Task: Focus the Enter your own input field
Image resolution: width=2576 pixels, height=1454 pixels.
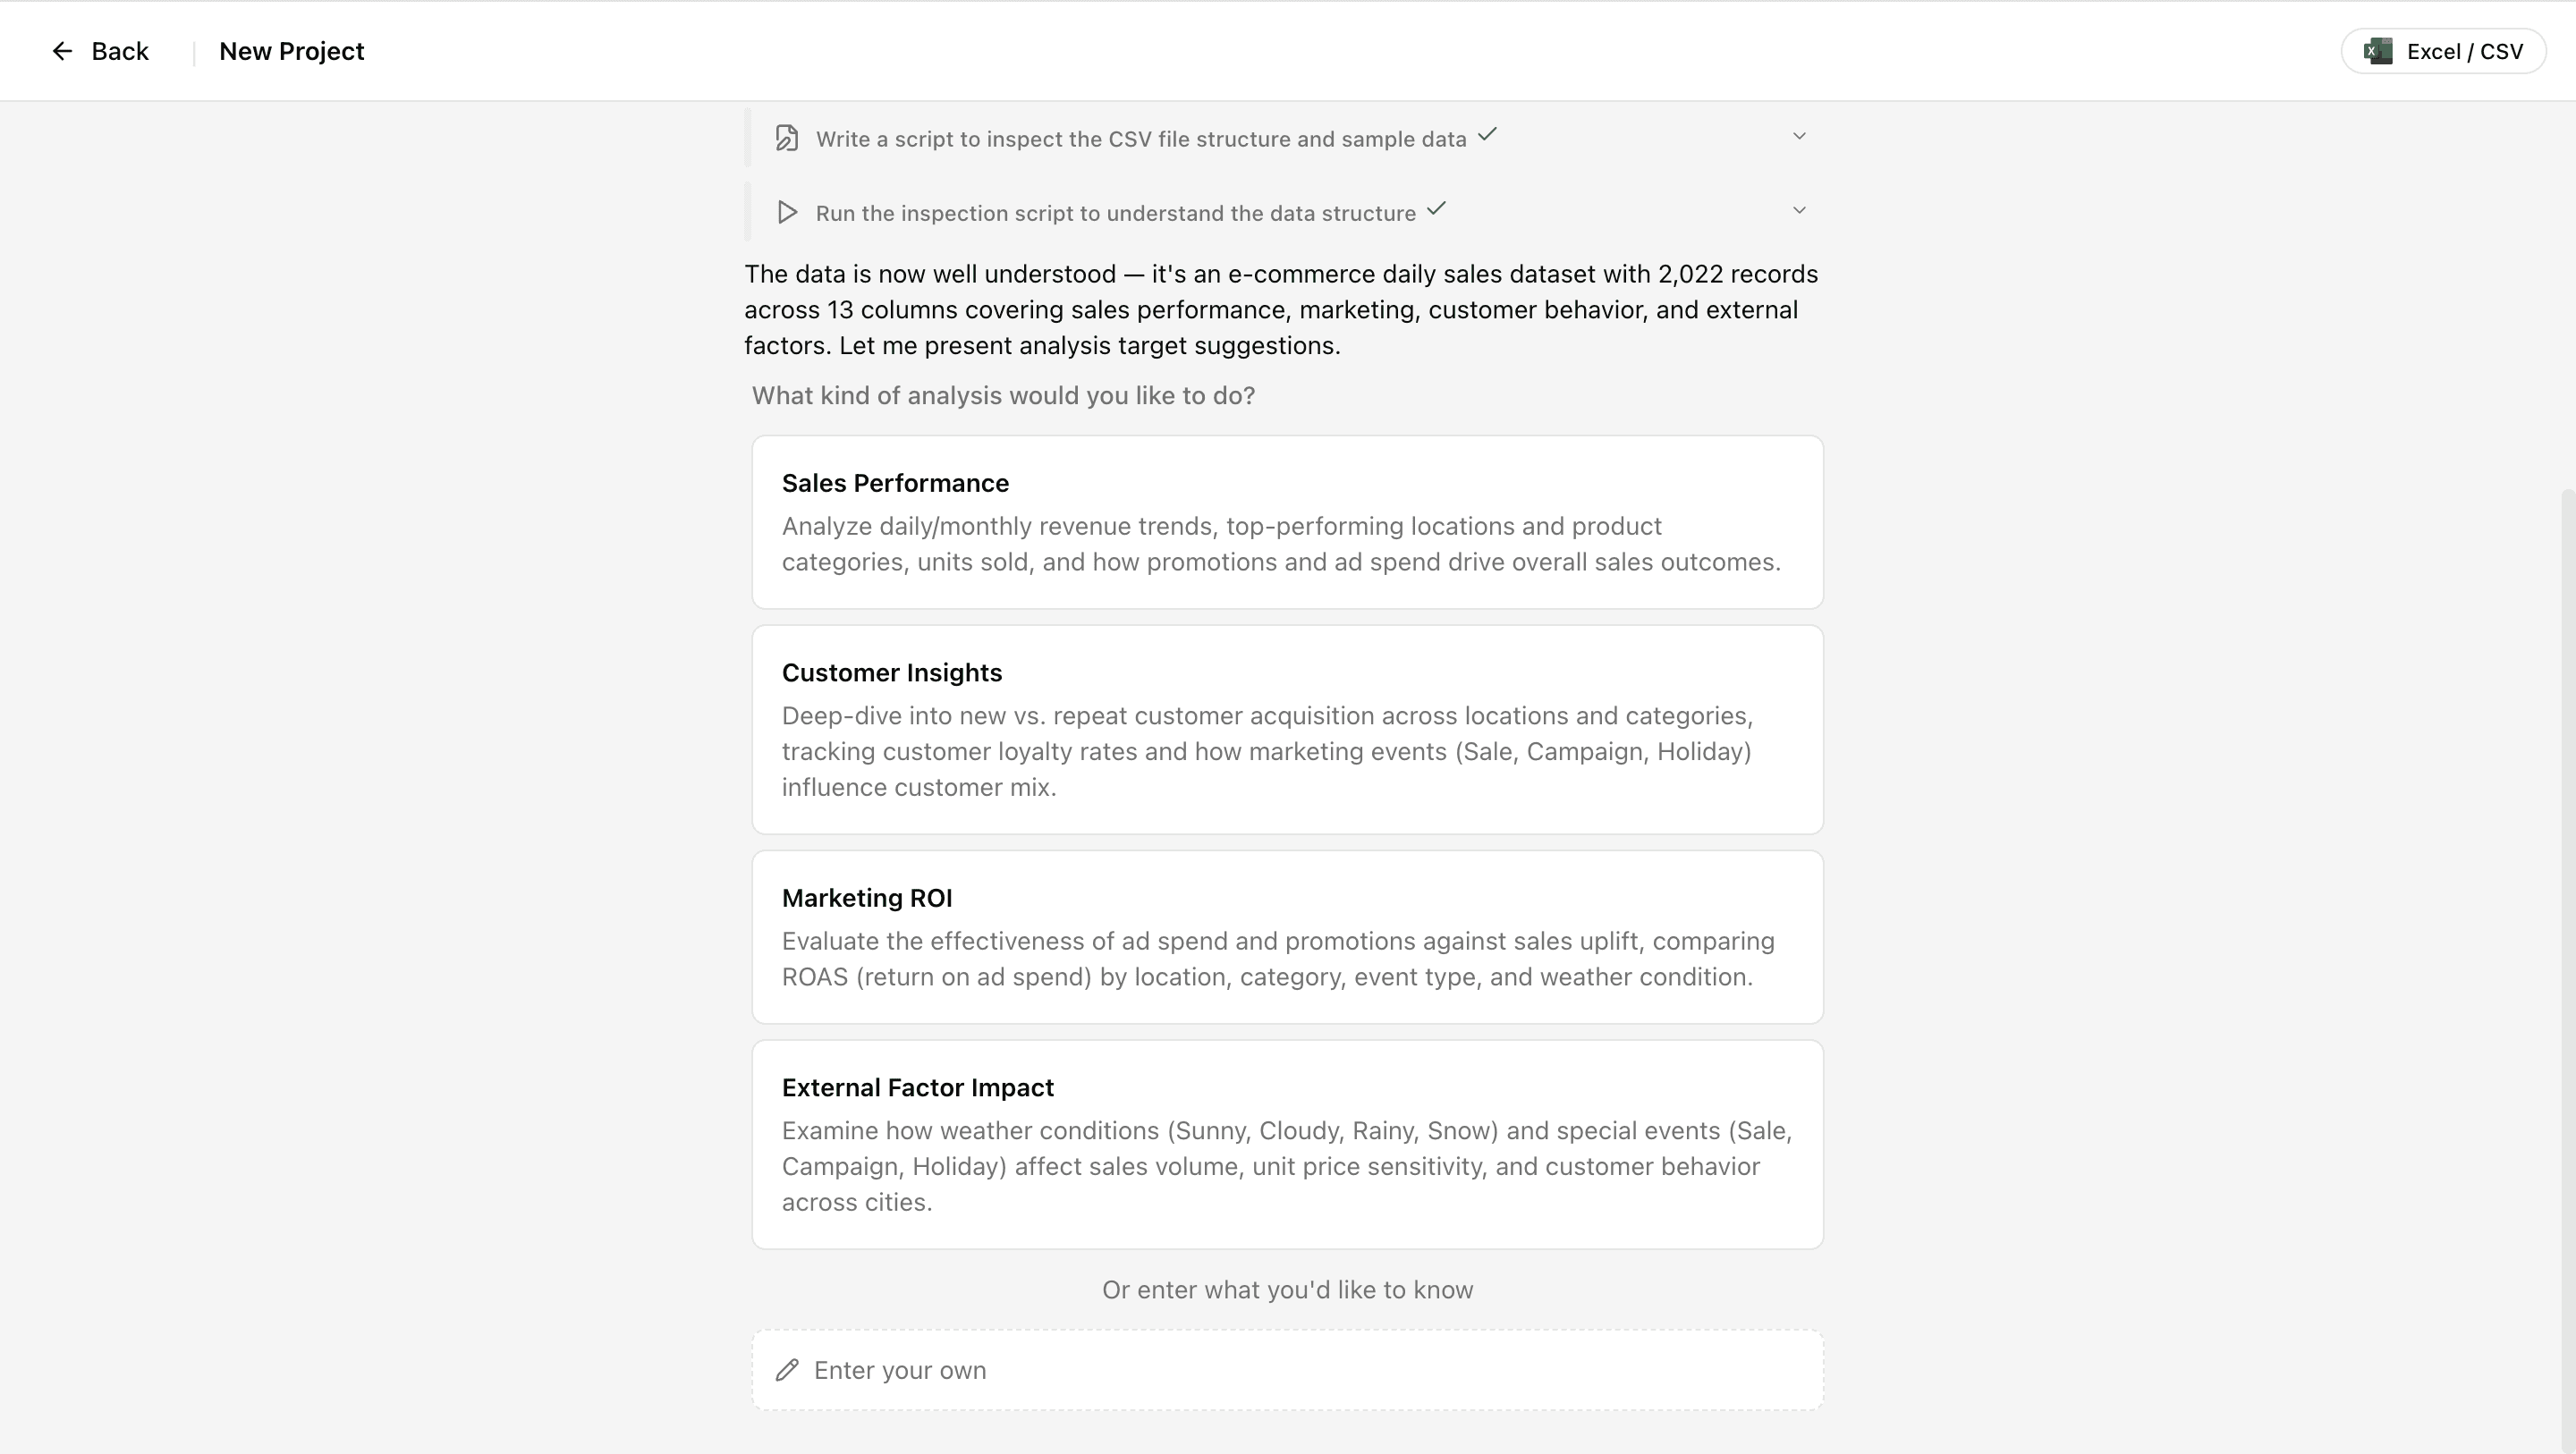Action: 1300,1370
